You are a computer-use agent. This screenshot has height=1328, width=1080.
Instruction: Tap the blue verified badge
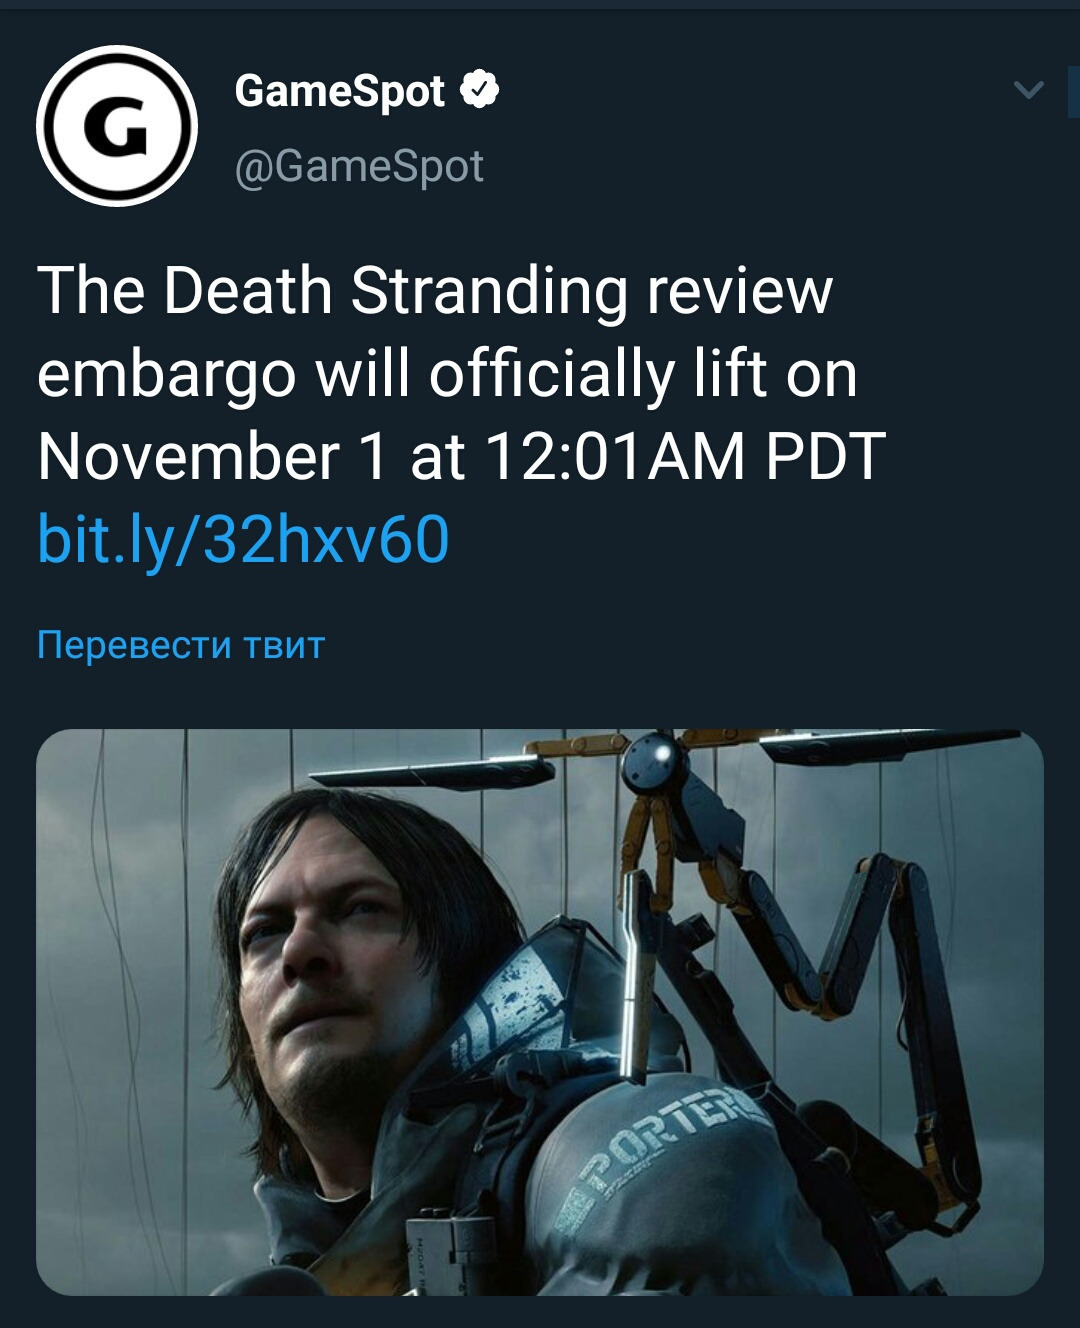click(480, 91)
